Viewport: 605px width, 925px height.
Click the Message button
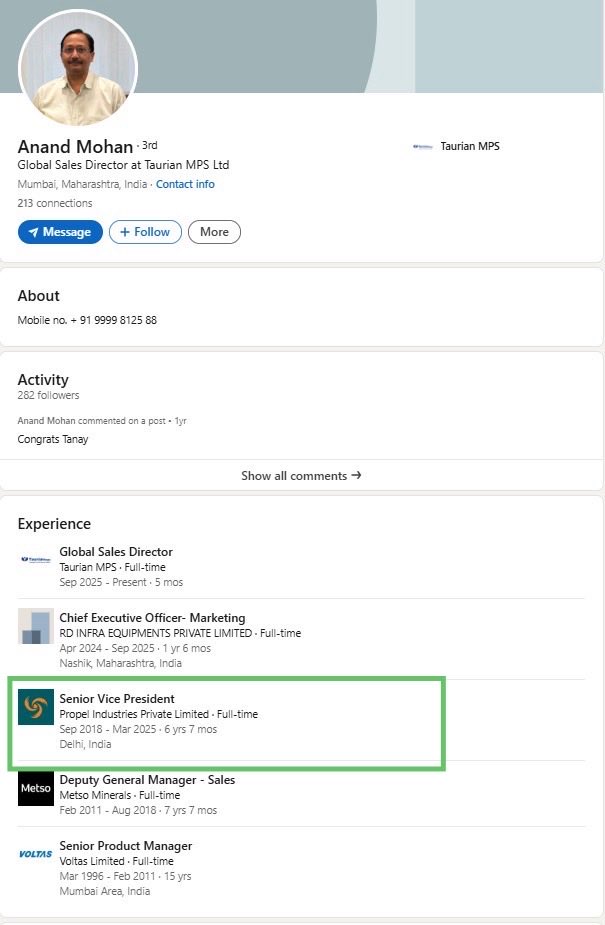click(x=60, y=232)
